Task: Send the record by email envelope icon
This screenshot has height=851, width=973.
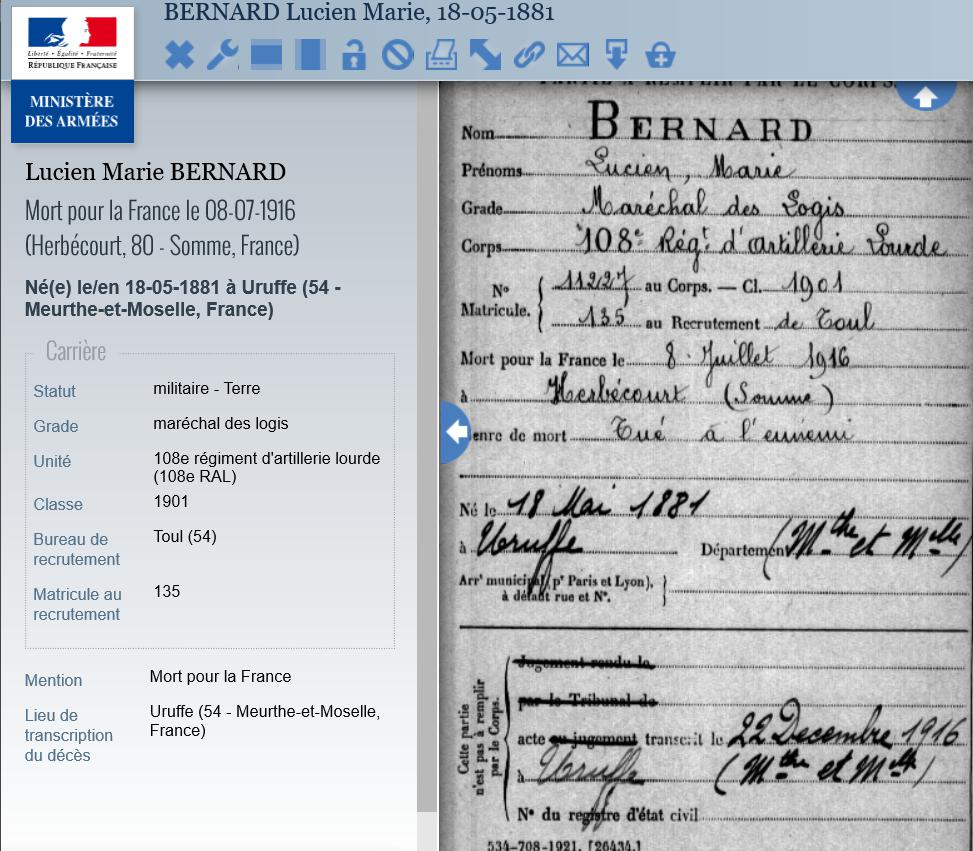Action: (573, 55)
